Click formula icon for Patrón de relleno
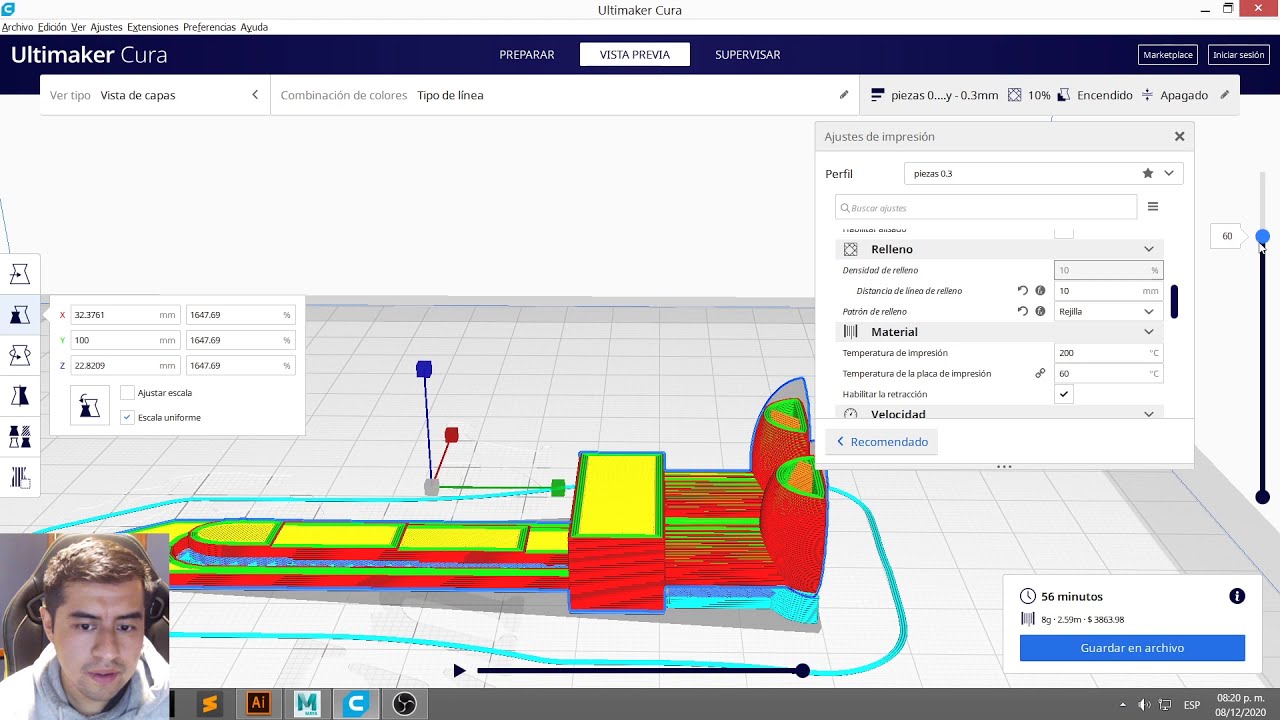The height and width of the screenshot is (720, 1280). (x=1040, y=311)
